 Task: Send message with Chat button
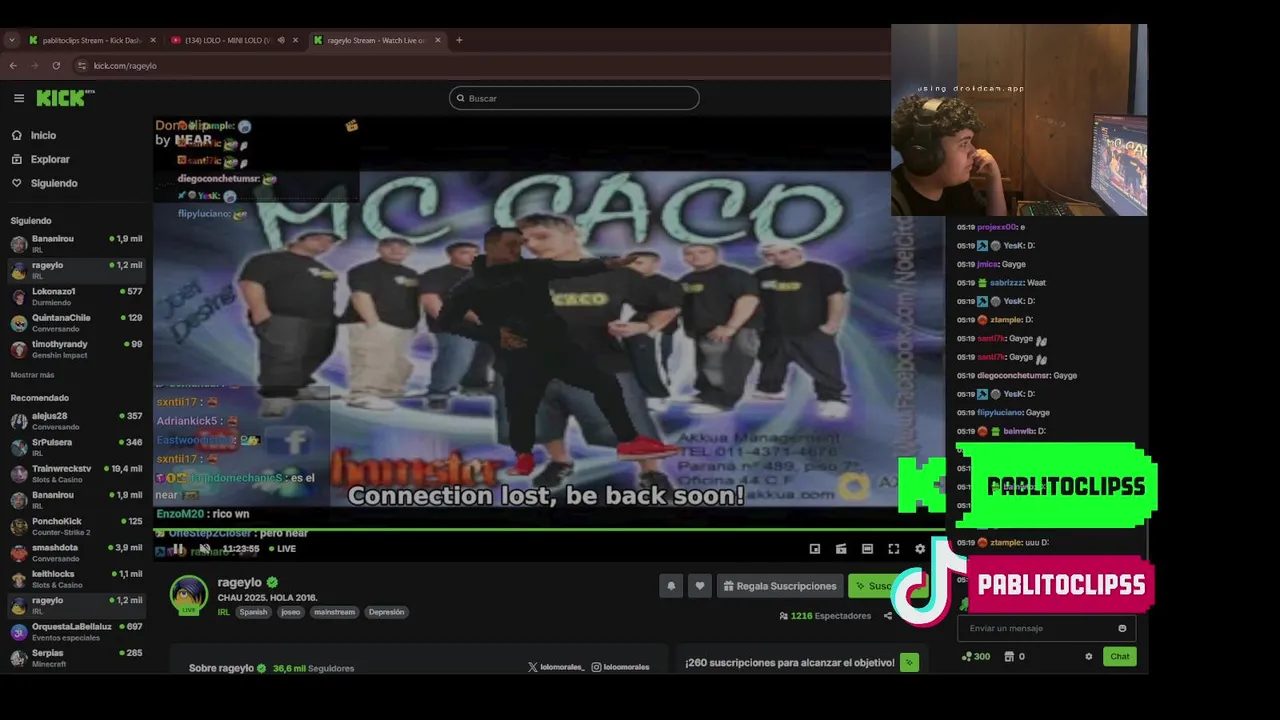coord(1120,657)
